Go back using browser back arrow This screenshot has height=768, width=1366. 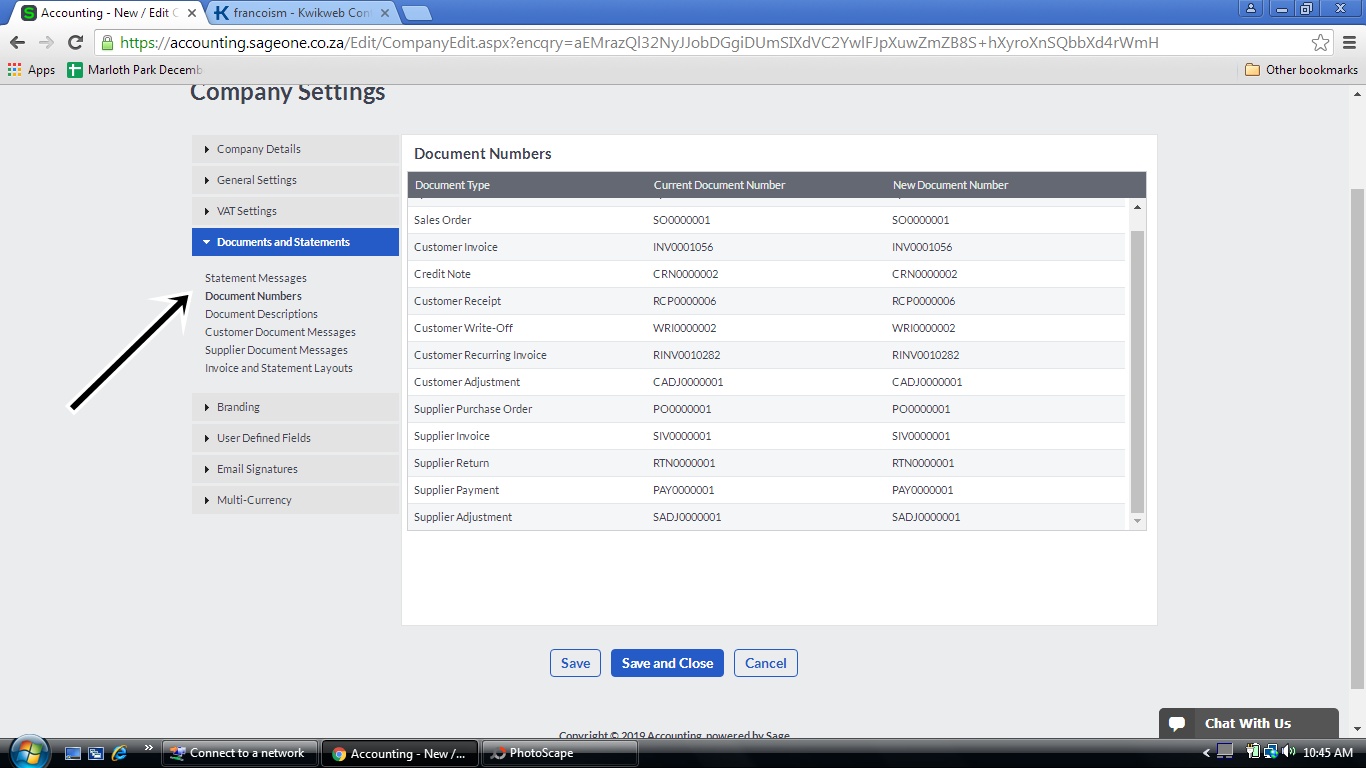17,42
